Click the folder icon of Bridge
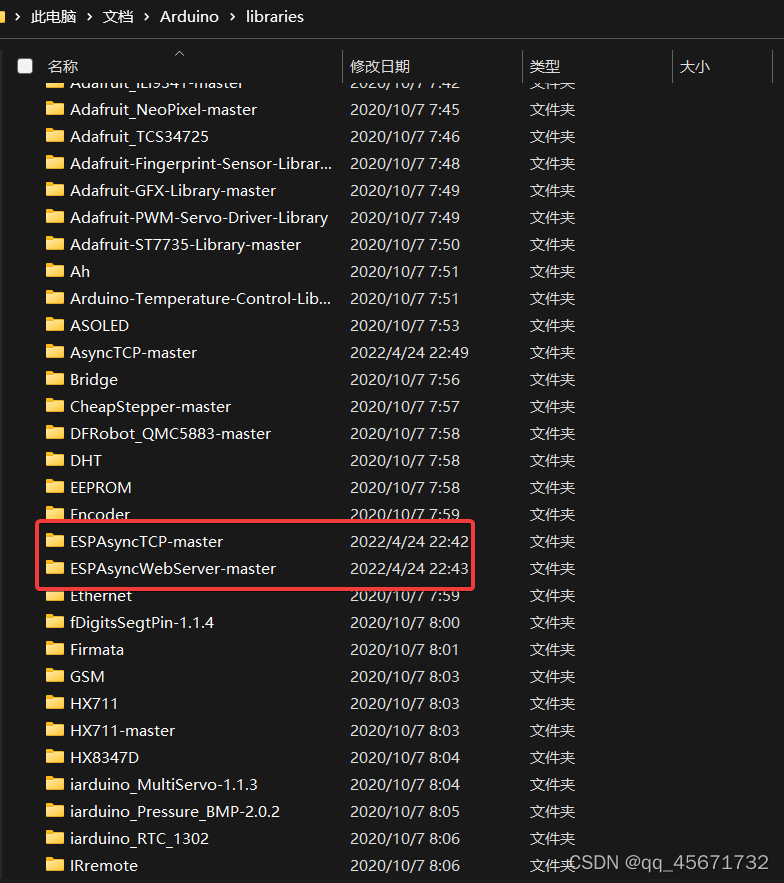 coord(55,379)
